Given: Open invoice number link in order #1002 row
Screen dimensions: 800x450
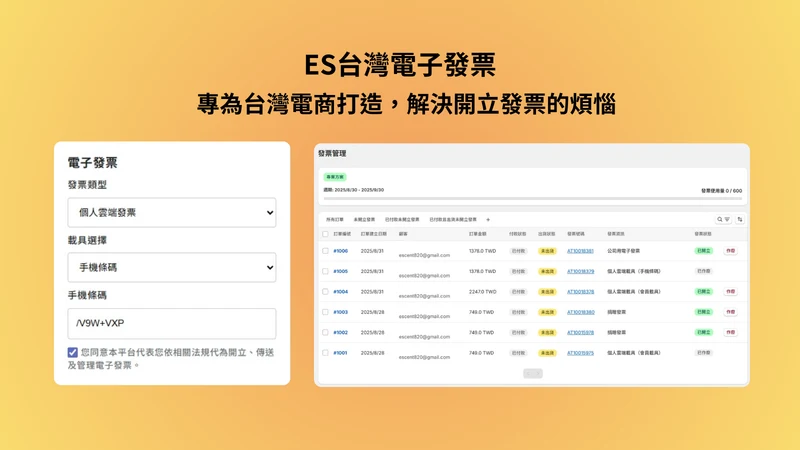Looking at the screenshot, I should [x=580, y=333].
